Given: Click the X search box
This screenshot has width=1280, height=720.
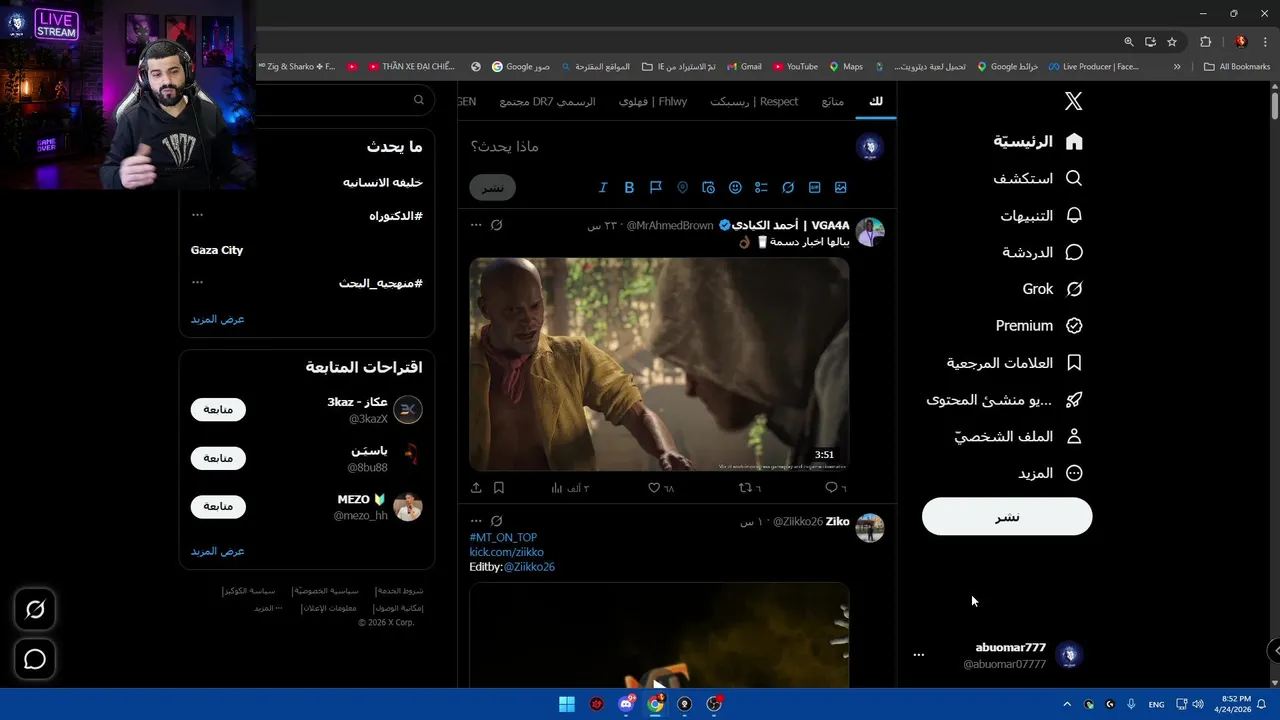Looking at the screenshot, I should (x=345, y=100).
